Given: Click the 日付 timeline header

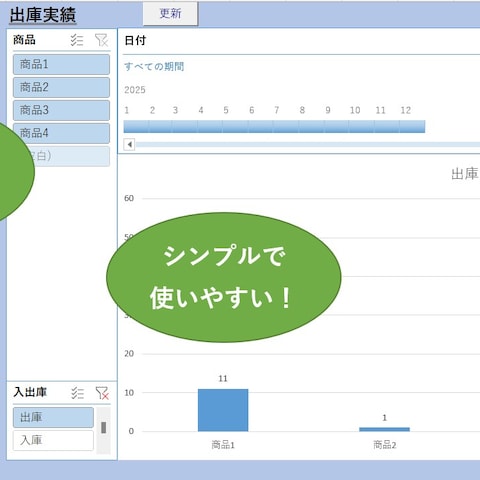Looking at the screenshot, I should pos(135,40).
